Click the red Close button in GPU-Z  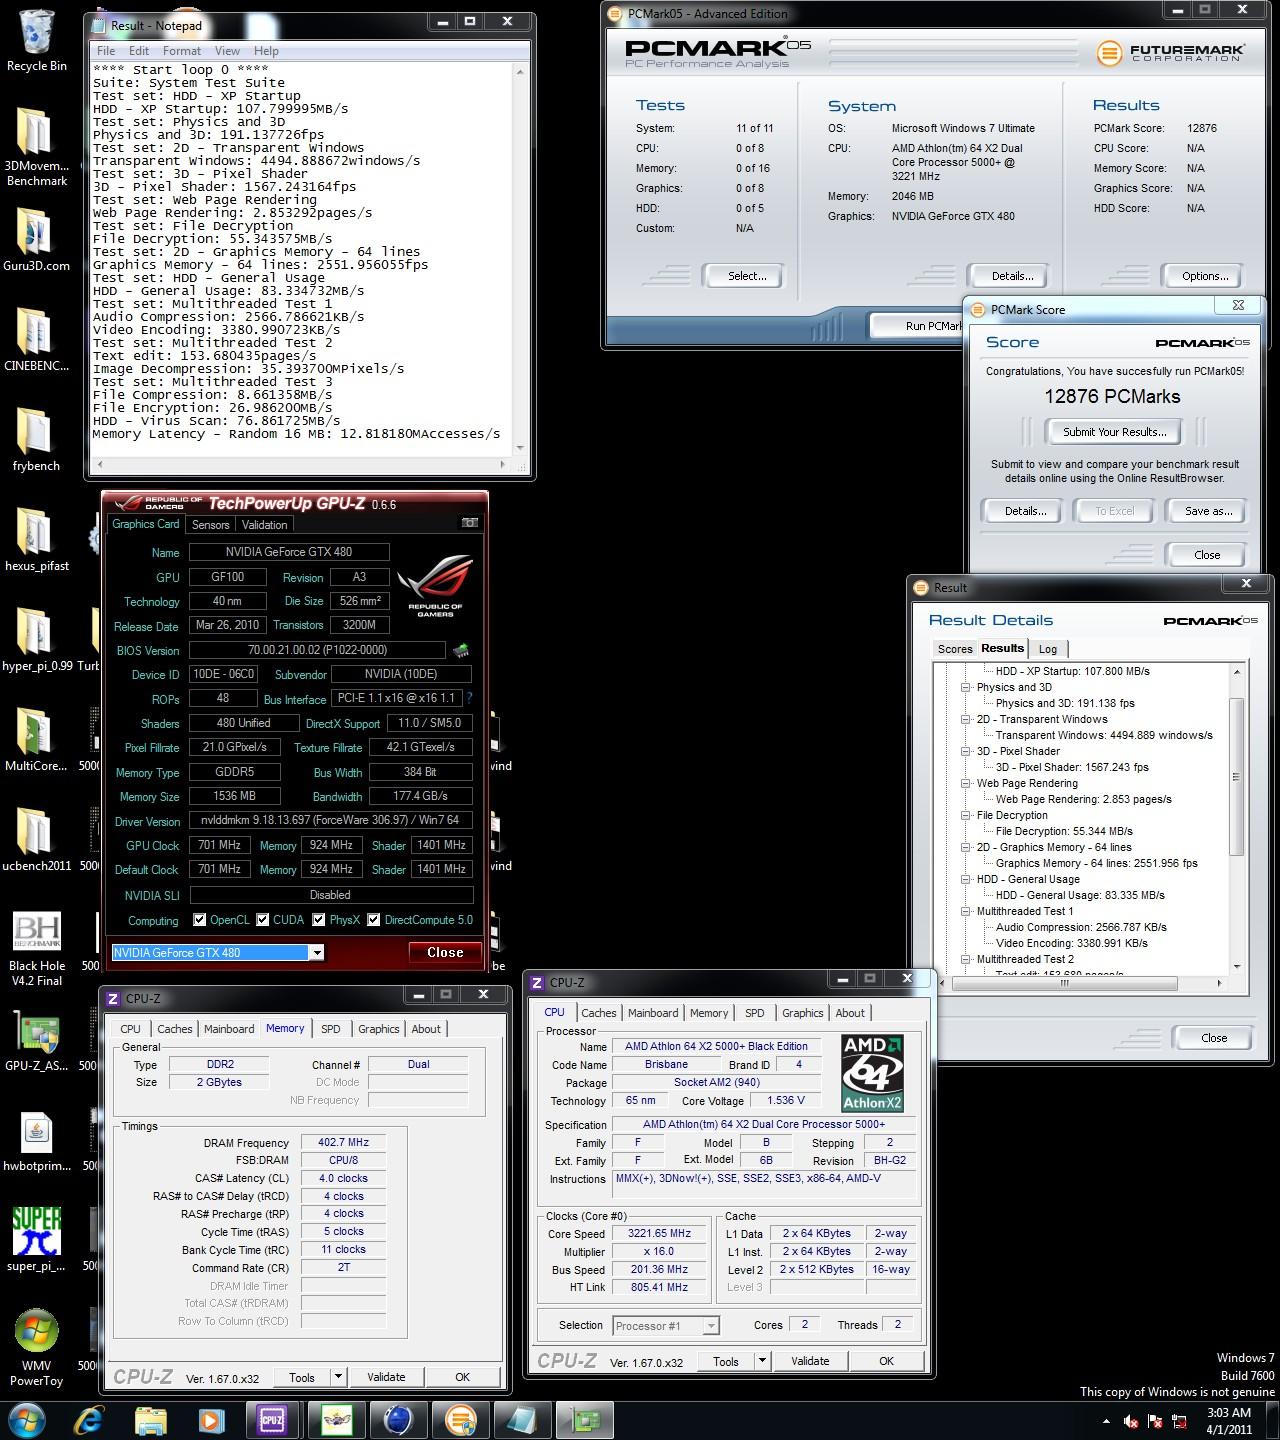[445, 952]
